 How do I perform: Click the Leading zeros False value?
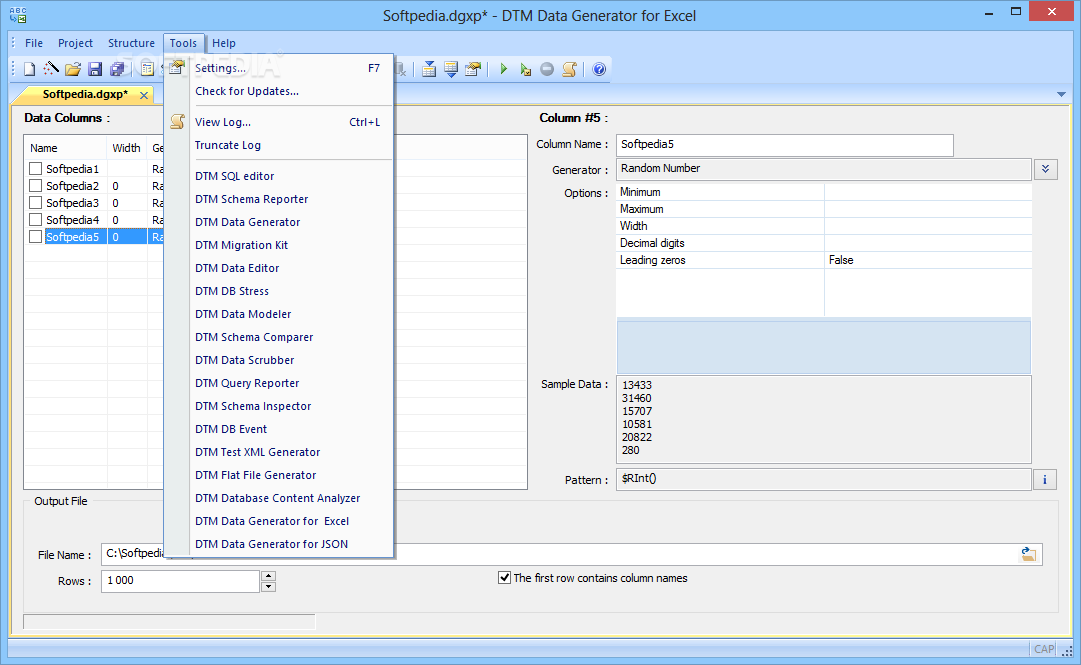[x=928, y=260]
